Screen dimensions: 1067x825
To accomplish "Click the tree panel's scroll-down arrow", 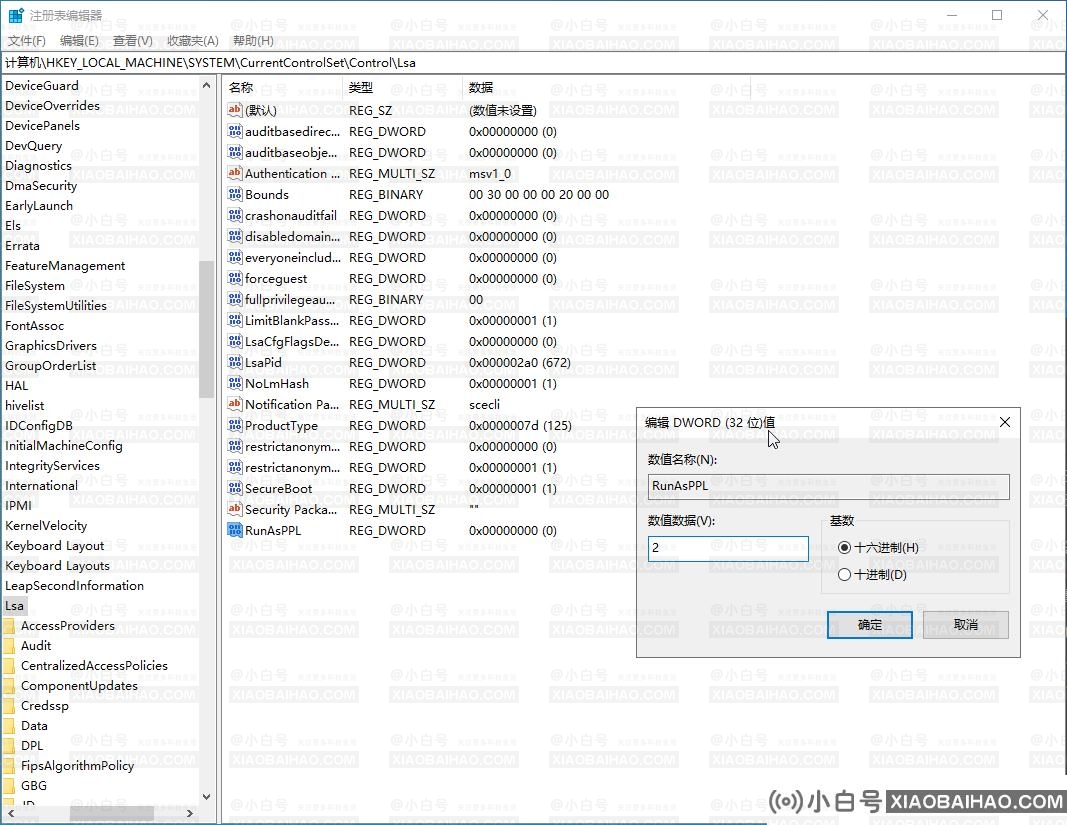I will pos(206,796).
